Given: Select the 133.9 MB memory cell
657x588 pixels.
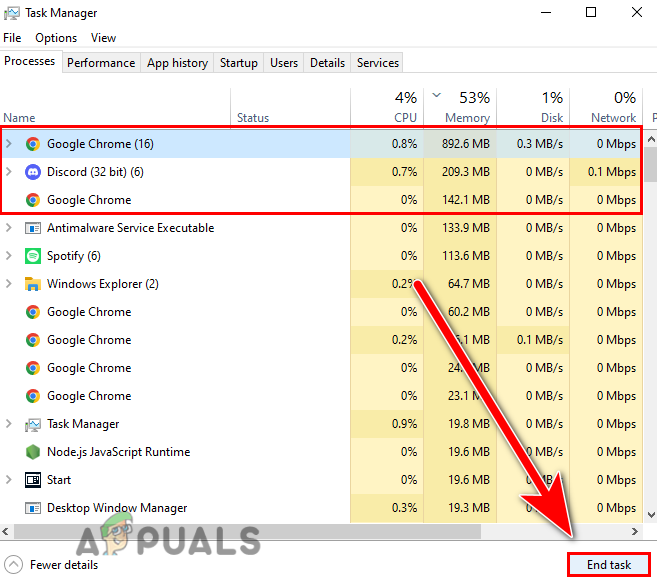Looking at the screenshot, I should [460, 228].
